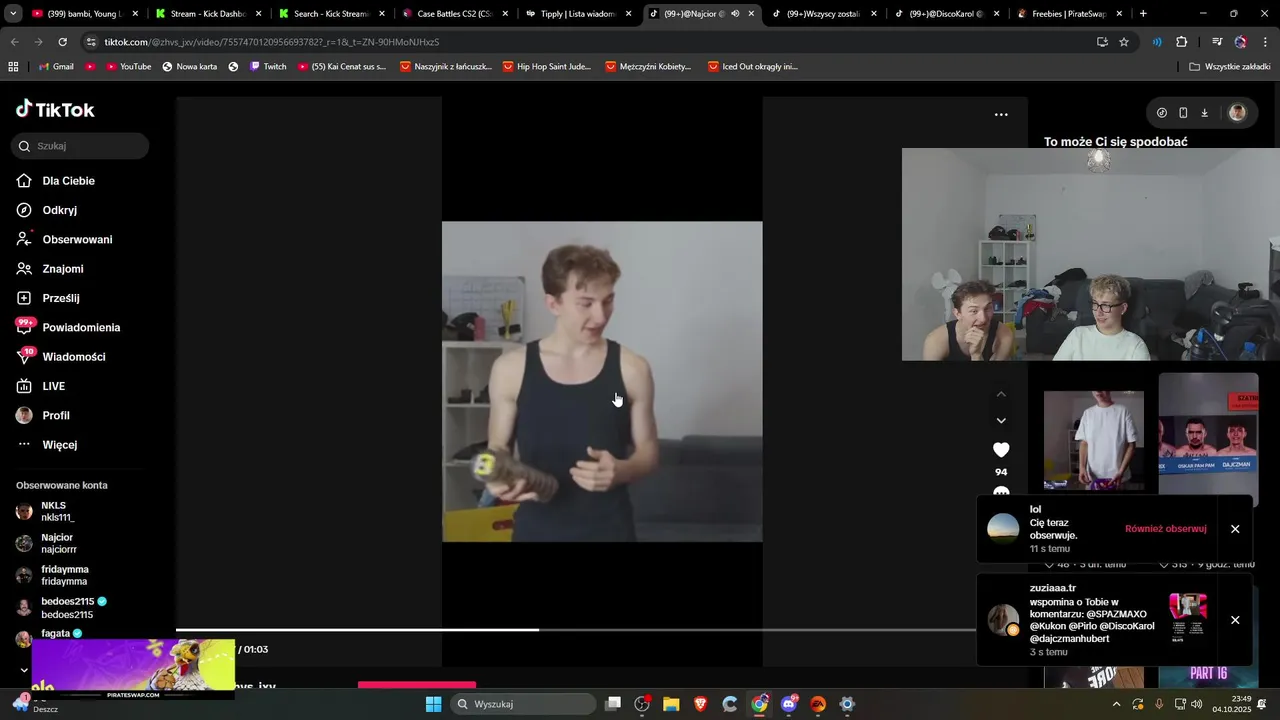Viewport: 1280px width, 720px height.
Task: Open the TikTok logo home link
Action: [55, 109]
